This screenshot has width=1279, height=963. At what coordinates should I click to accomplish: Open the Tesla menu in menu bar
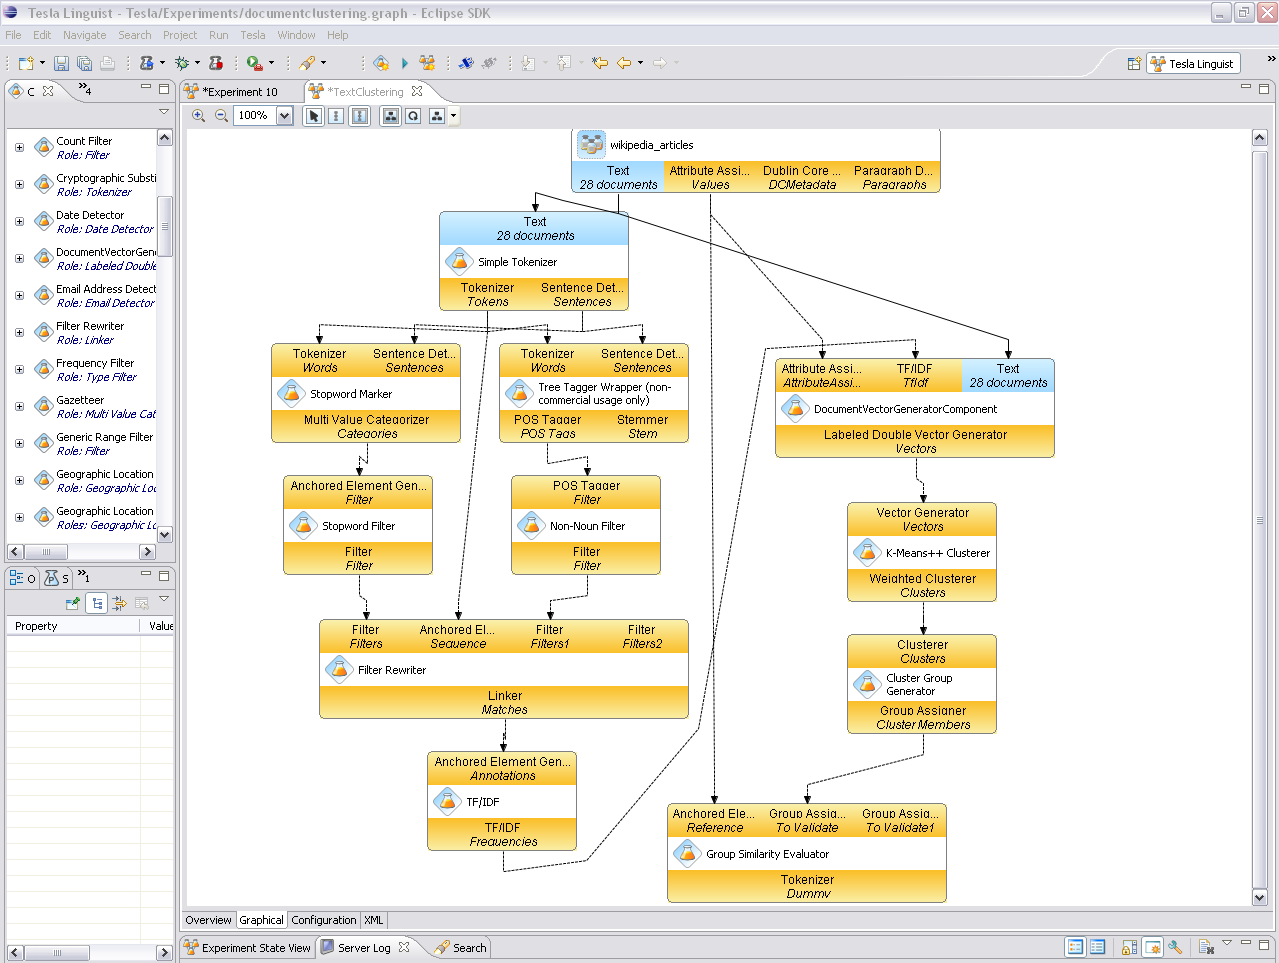coord(253,35)
